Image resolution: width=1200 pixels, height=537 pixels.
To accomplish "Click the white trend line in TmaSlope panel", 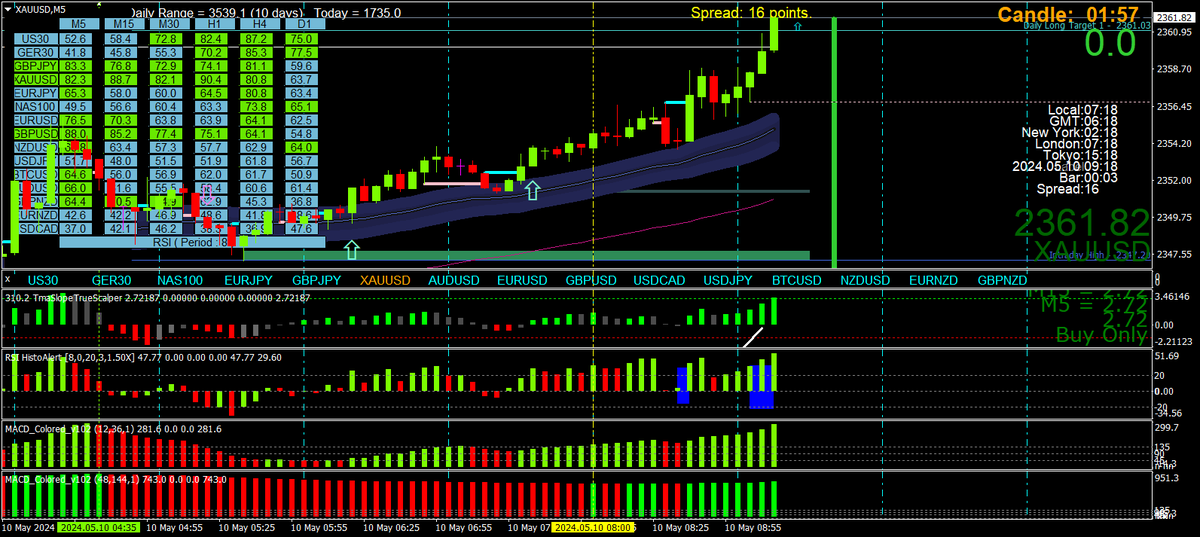I will tap(753, 338).
